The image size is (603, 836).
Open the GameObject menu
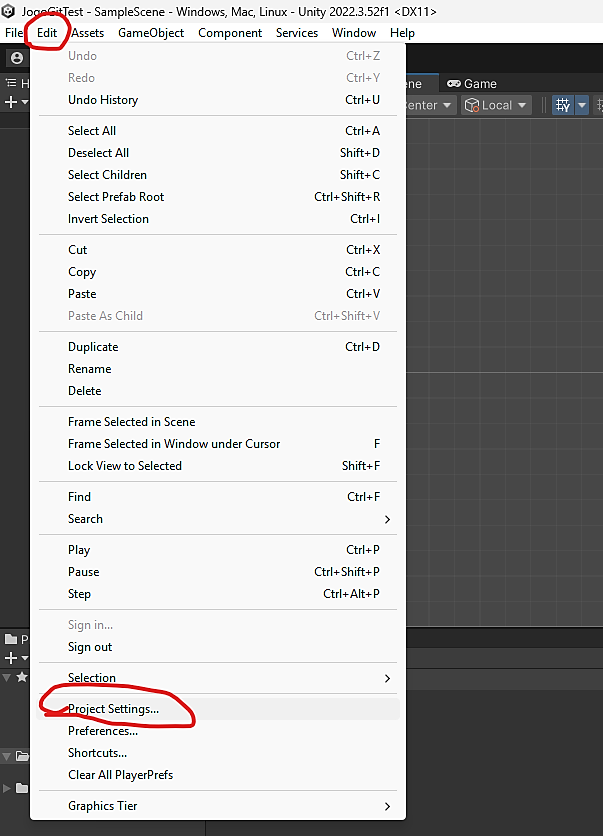pyautogui.click(x=151, y=33)
